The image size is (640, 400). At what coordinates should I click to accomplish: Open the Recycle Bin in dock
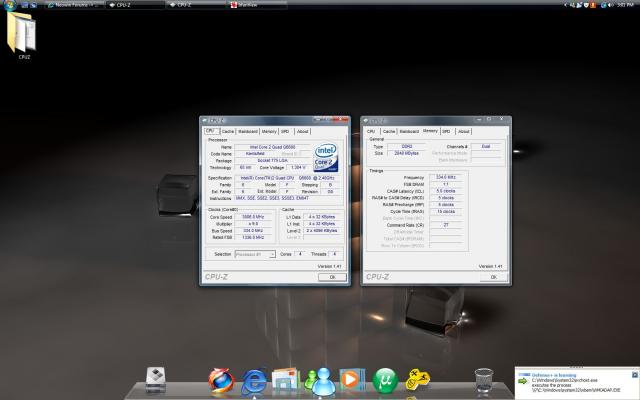[484, 380]
